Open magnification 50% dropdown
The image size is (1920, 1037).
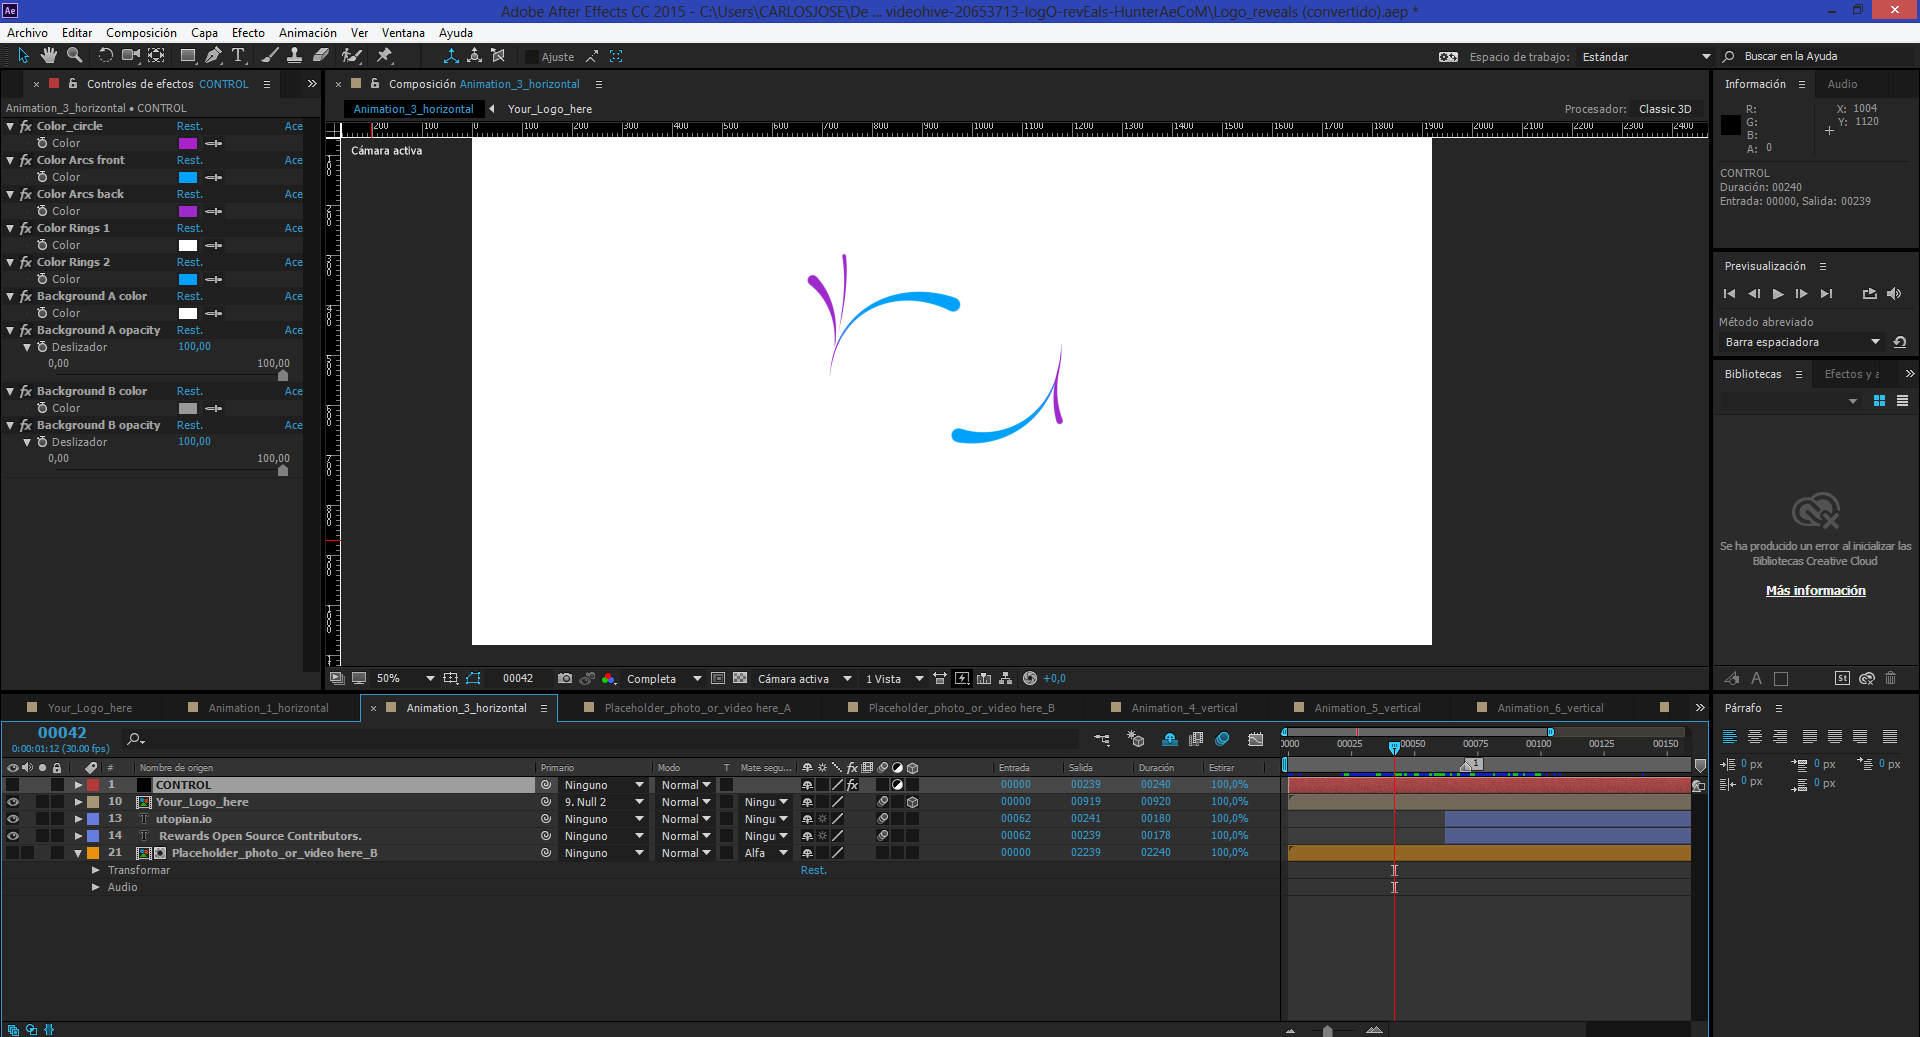click(405, 678)
